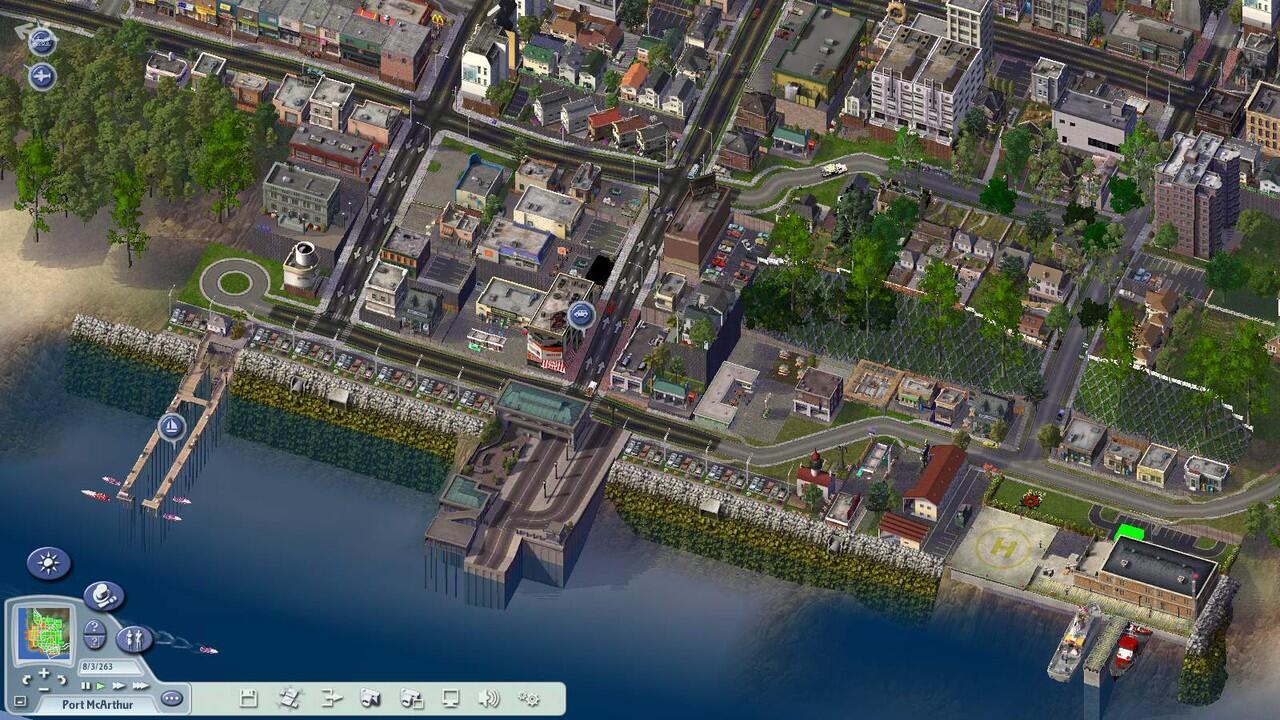Pause the simulation

coord(86,685)
